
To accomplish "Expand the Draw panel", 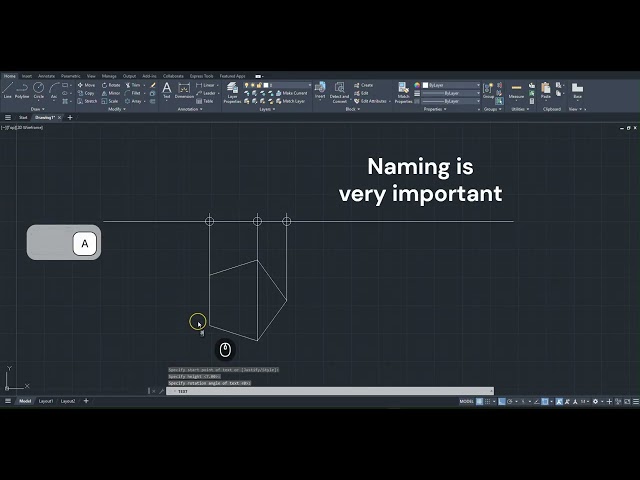I will 38,109.
